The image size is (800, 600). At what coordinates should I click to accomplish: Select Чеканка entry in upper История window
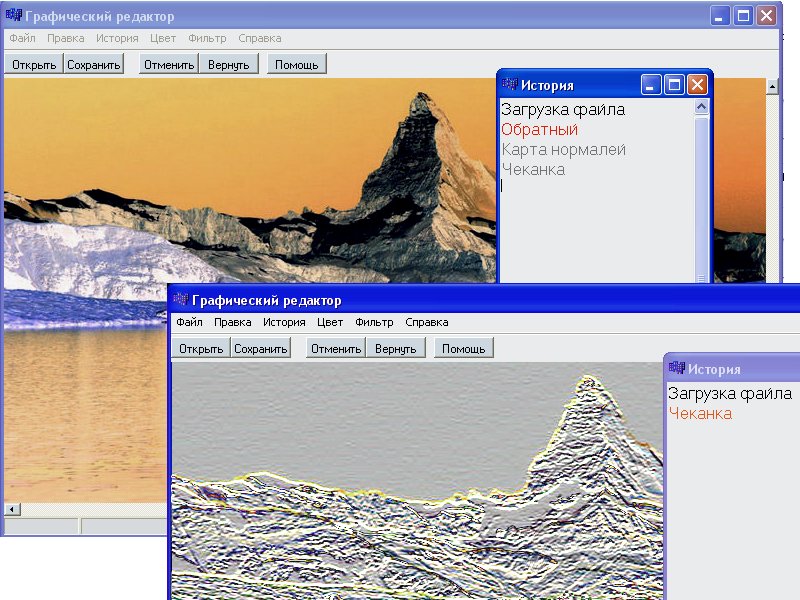tap(533, 169)
